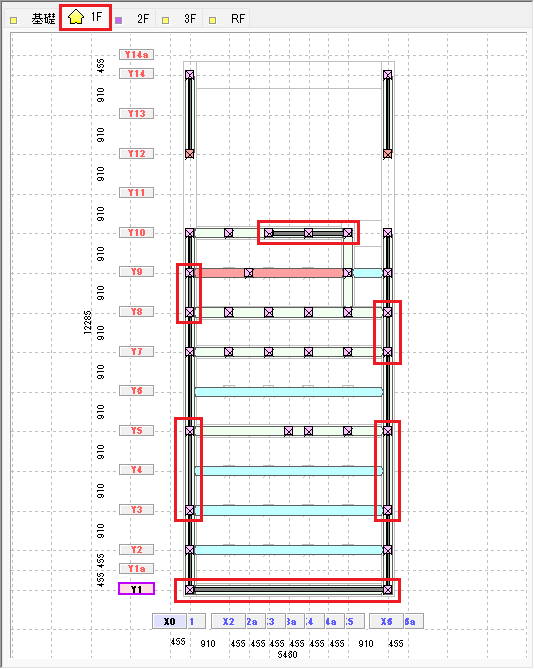
Task: Click the purple square icon beside 2F
Action: tap(119, 20)
